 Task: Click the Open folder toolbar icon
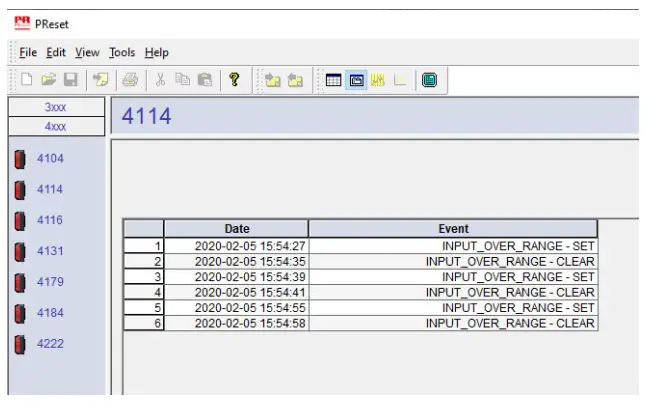click(48, 79)
